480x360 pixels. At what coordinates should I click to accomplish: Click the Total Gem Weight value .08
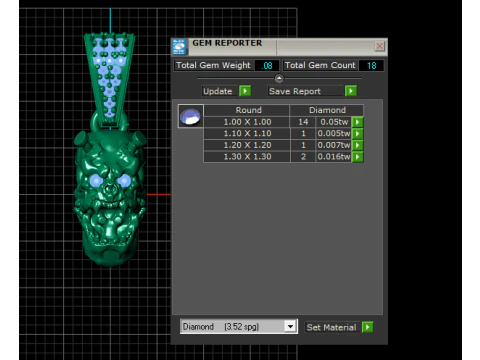pyautogui.click(x=267, y=66)
